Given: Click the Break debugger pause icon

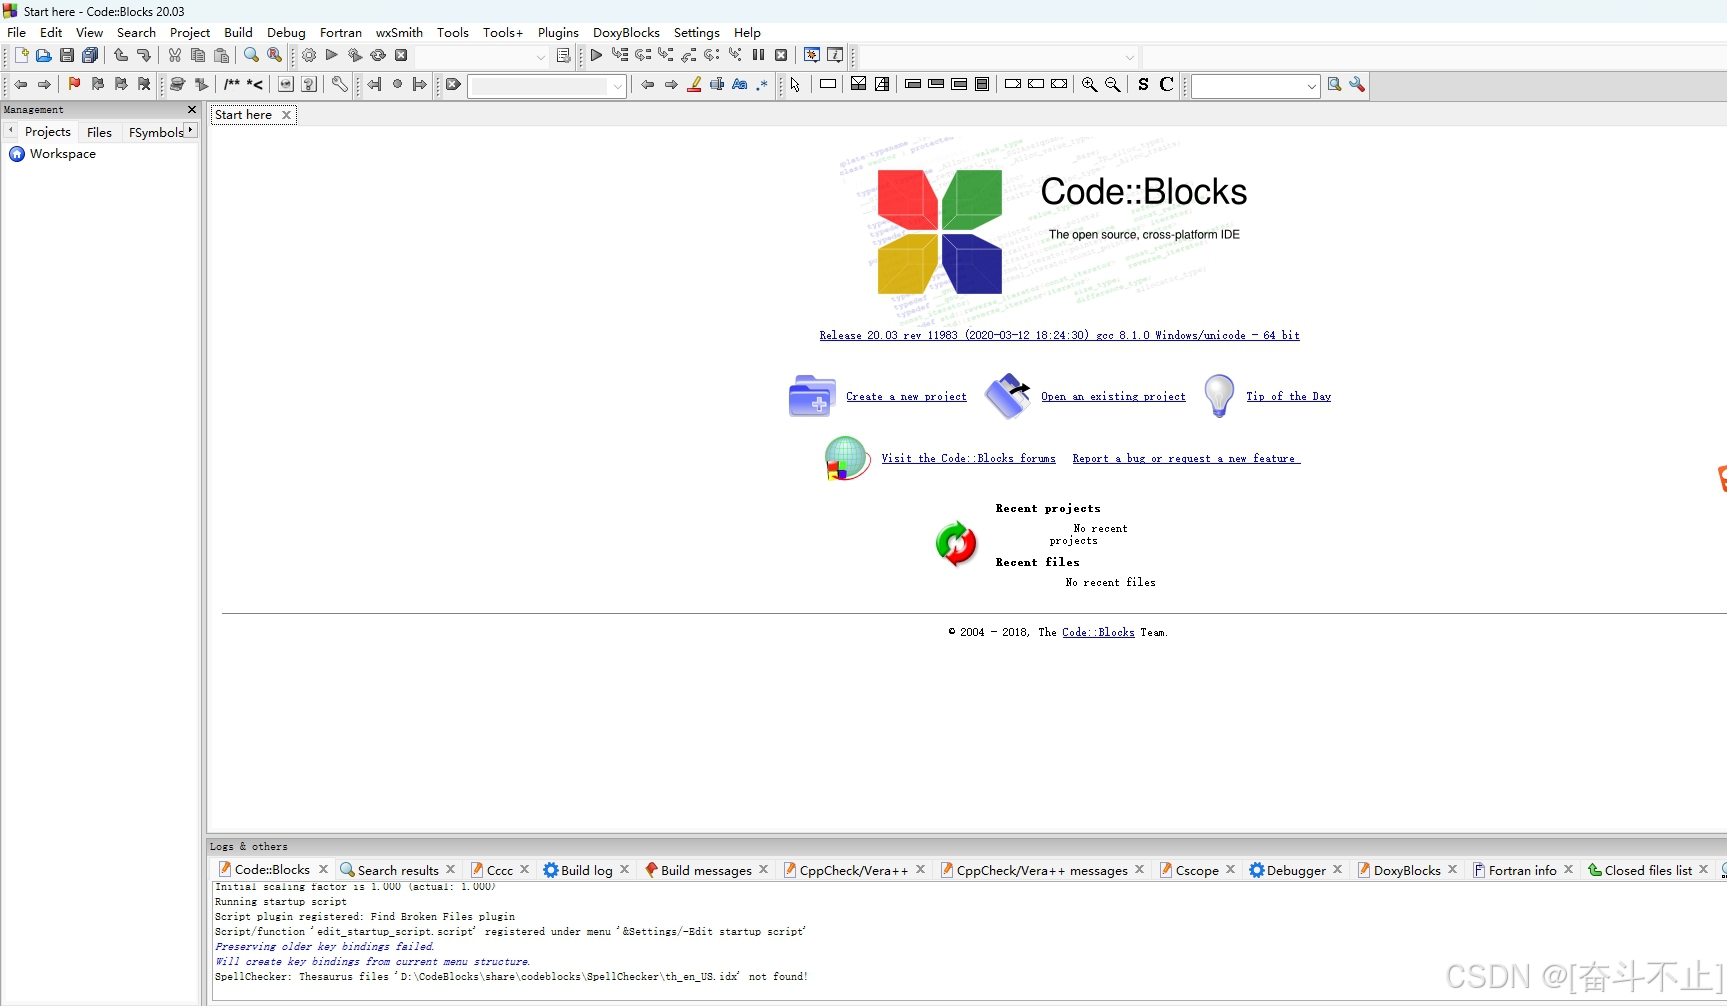Looking at the screenshot, I should click(758, 56).
